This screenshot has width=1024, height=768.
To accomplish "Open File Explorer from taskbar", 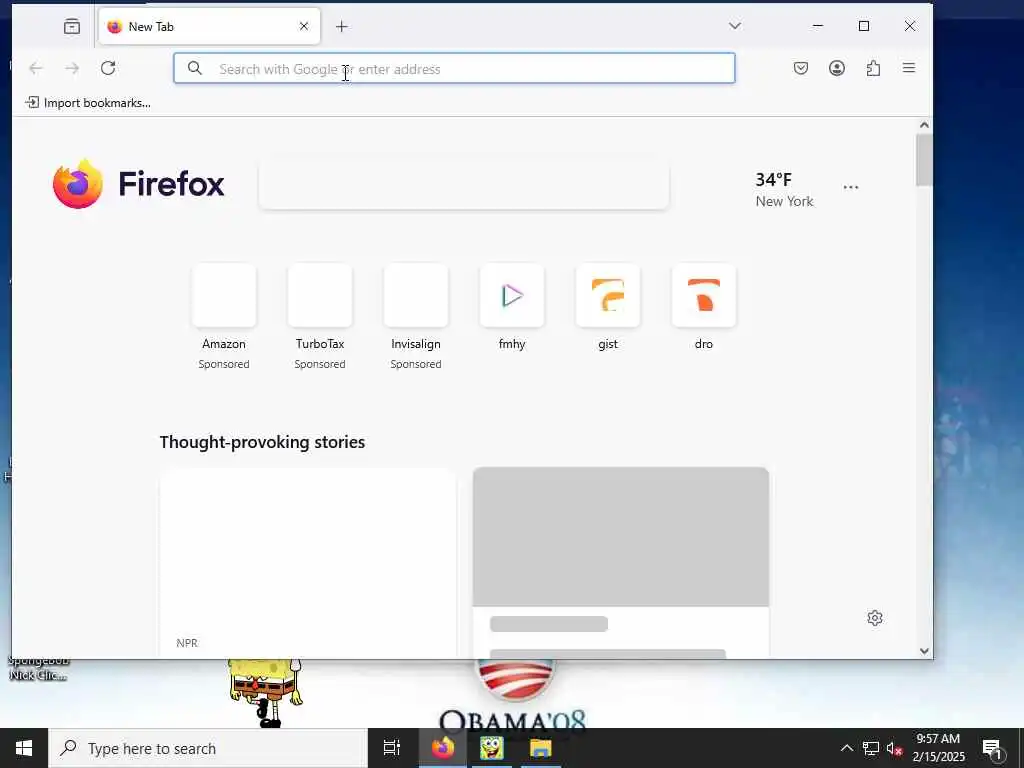I will [x=541, y=748].
